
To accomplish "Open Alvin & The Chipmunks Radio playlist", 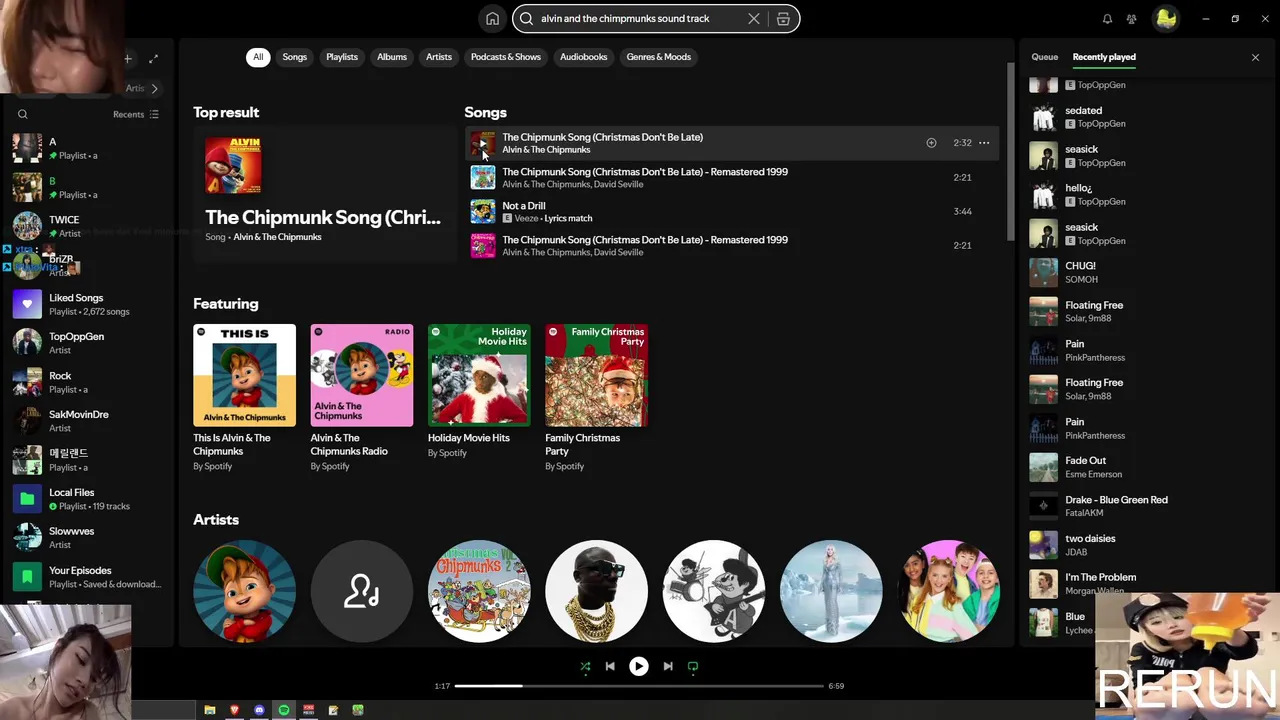I will [361, 398].
